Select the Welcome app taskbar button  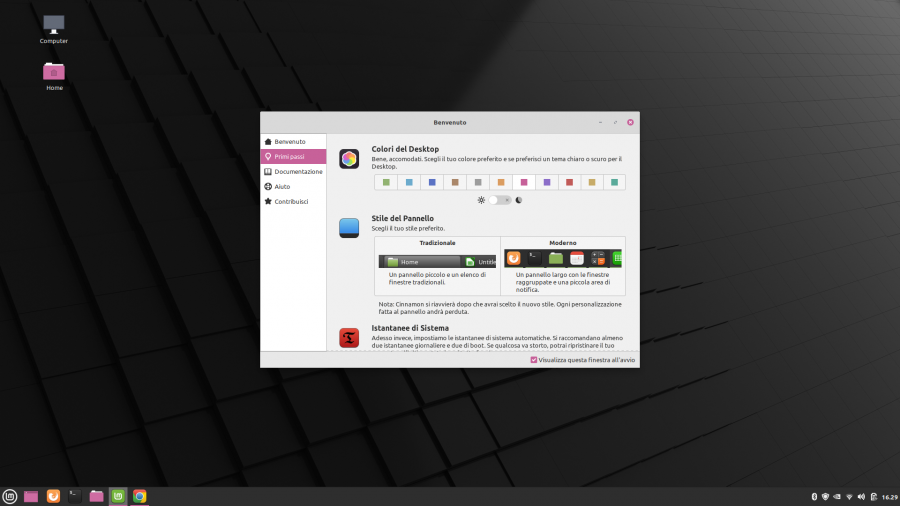[x=118, y=496]
